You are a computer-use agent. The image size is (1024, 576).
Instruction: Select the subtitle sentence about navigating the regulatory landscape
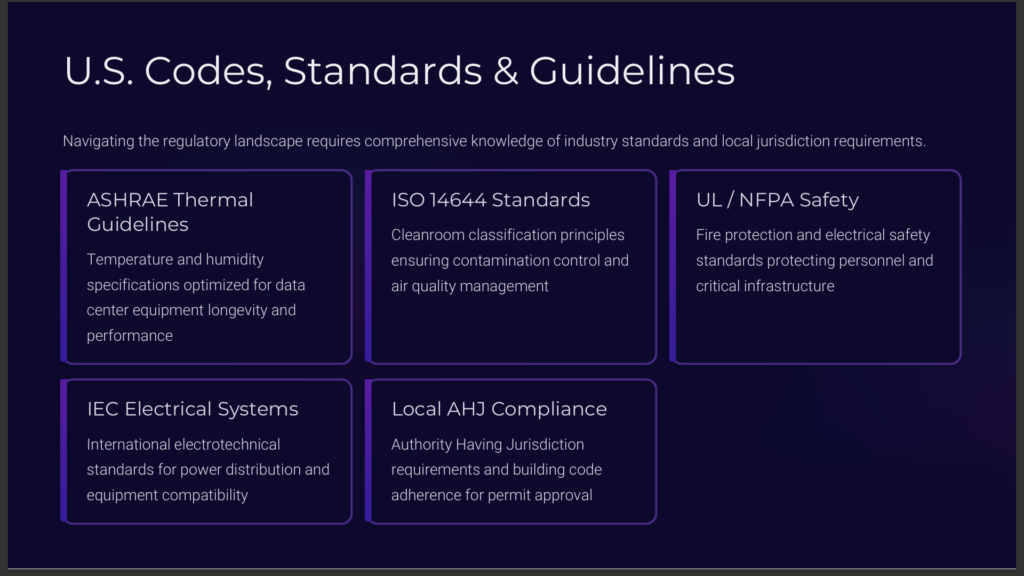click(494, 141)
